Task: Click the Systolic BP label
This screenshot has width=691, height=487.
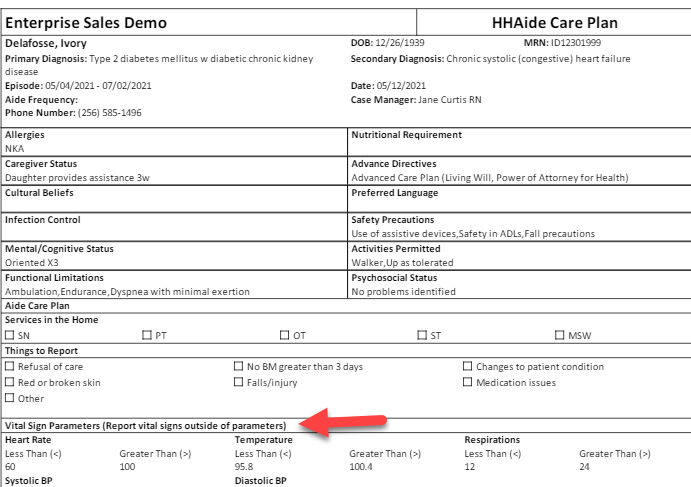Action: 29,481
